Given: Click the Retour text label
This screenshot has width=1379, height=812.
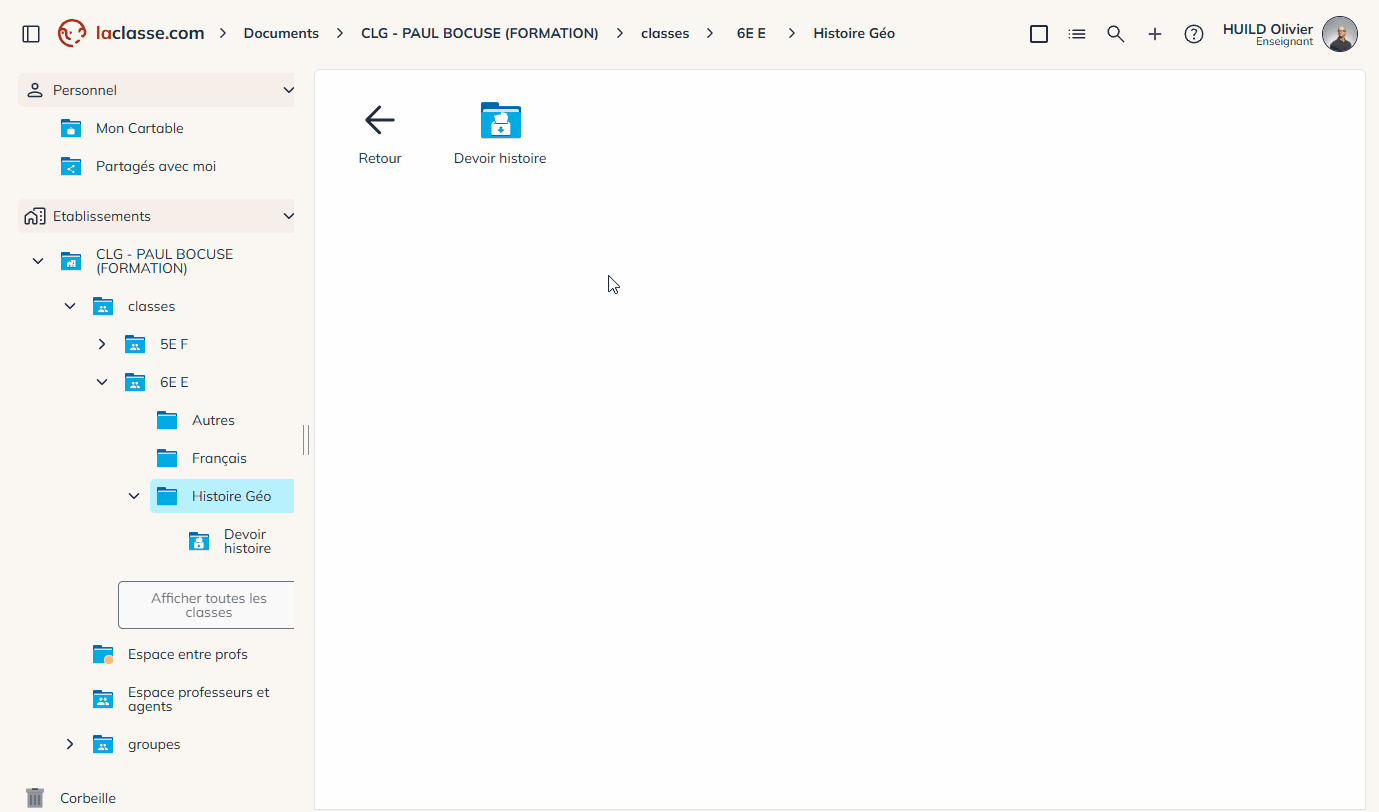Looking at the screenshot, I should click(x=380, y=158).
